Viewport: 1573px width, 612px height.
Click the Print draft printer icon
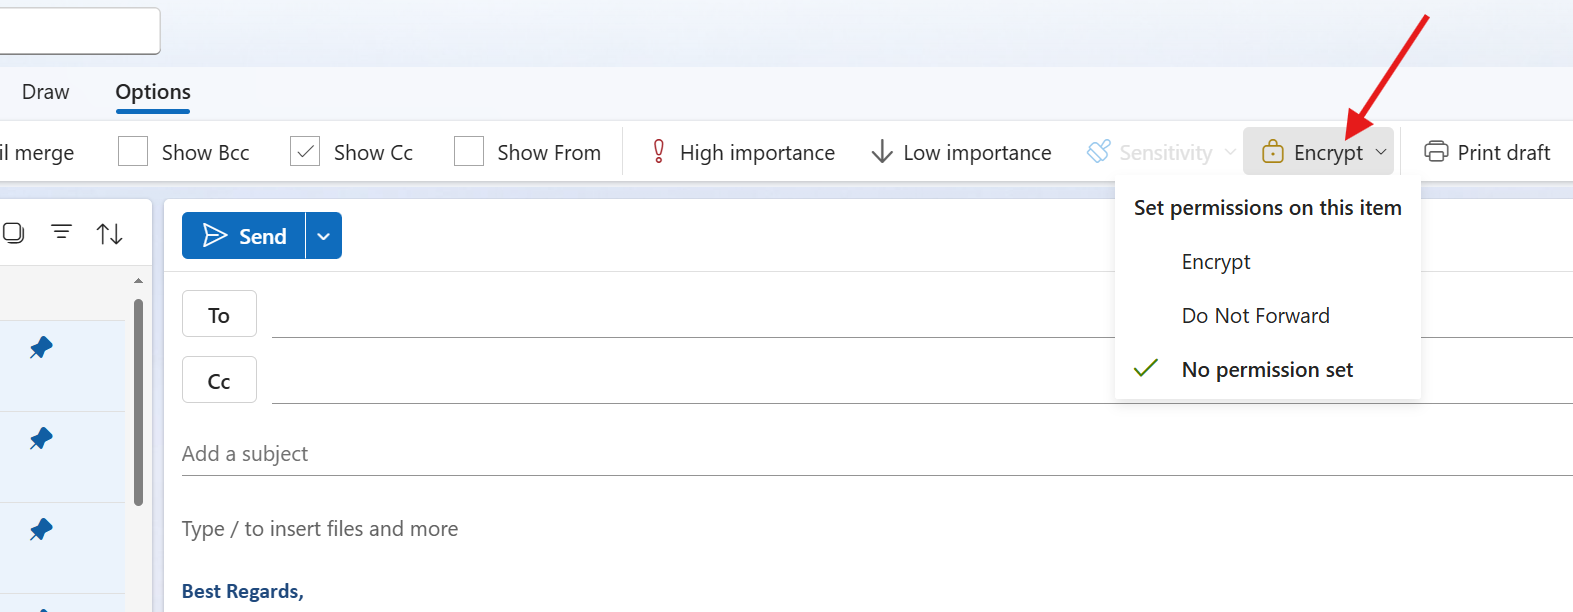pyautogui.click(x=1436, y=152)
